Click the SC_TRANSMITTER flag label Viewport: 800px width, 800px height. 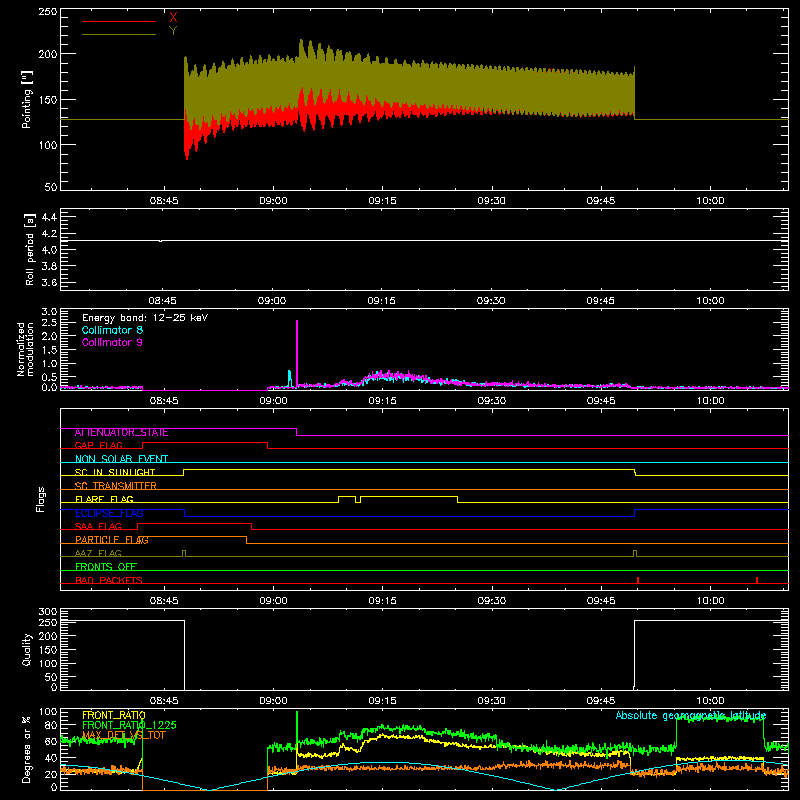(x=116, y=486)
